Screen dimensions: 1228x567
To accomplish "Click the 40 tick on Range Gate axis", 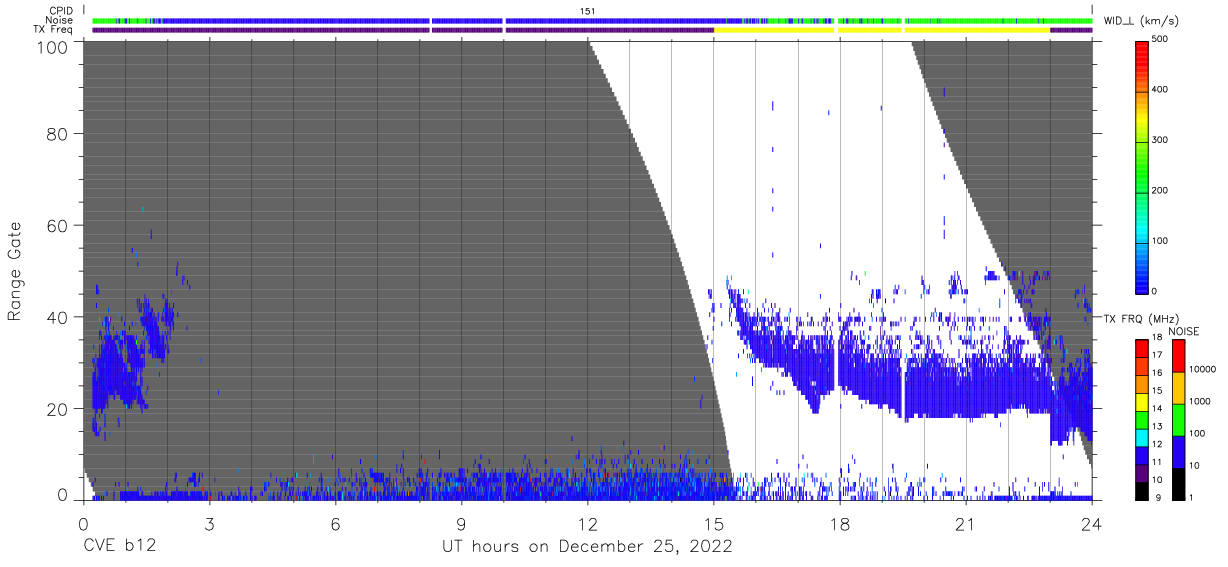I will [58, 317].
